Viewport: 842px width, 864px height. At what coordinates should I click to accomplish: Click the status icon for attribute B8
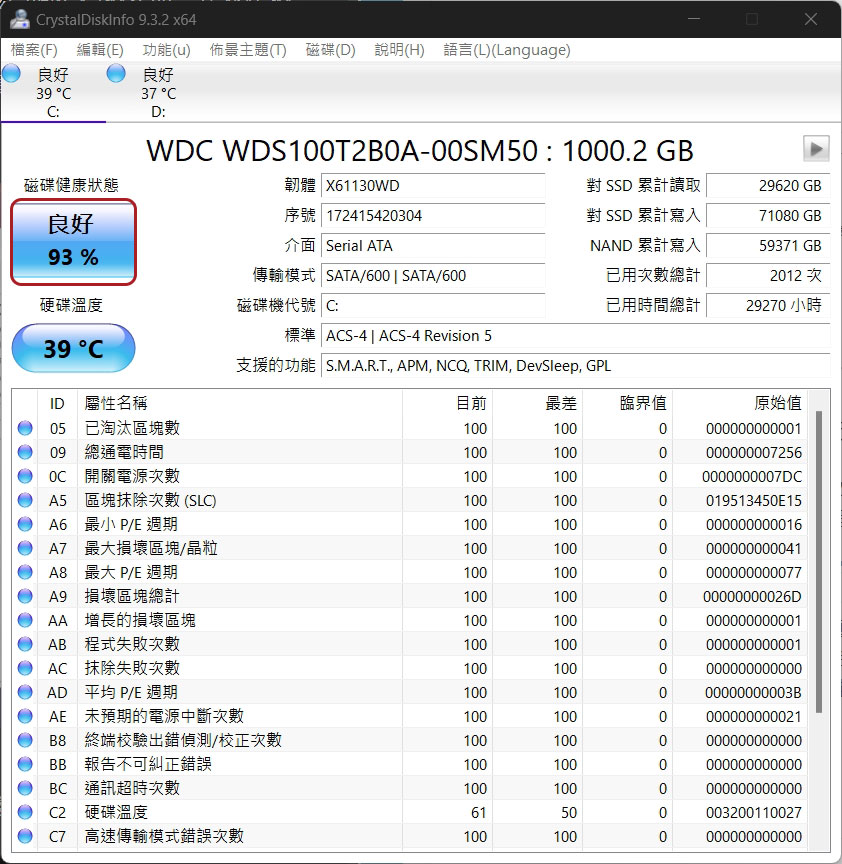25,739
